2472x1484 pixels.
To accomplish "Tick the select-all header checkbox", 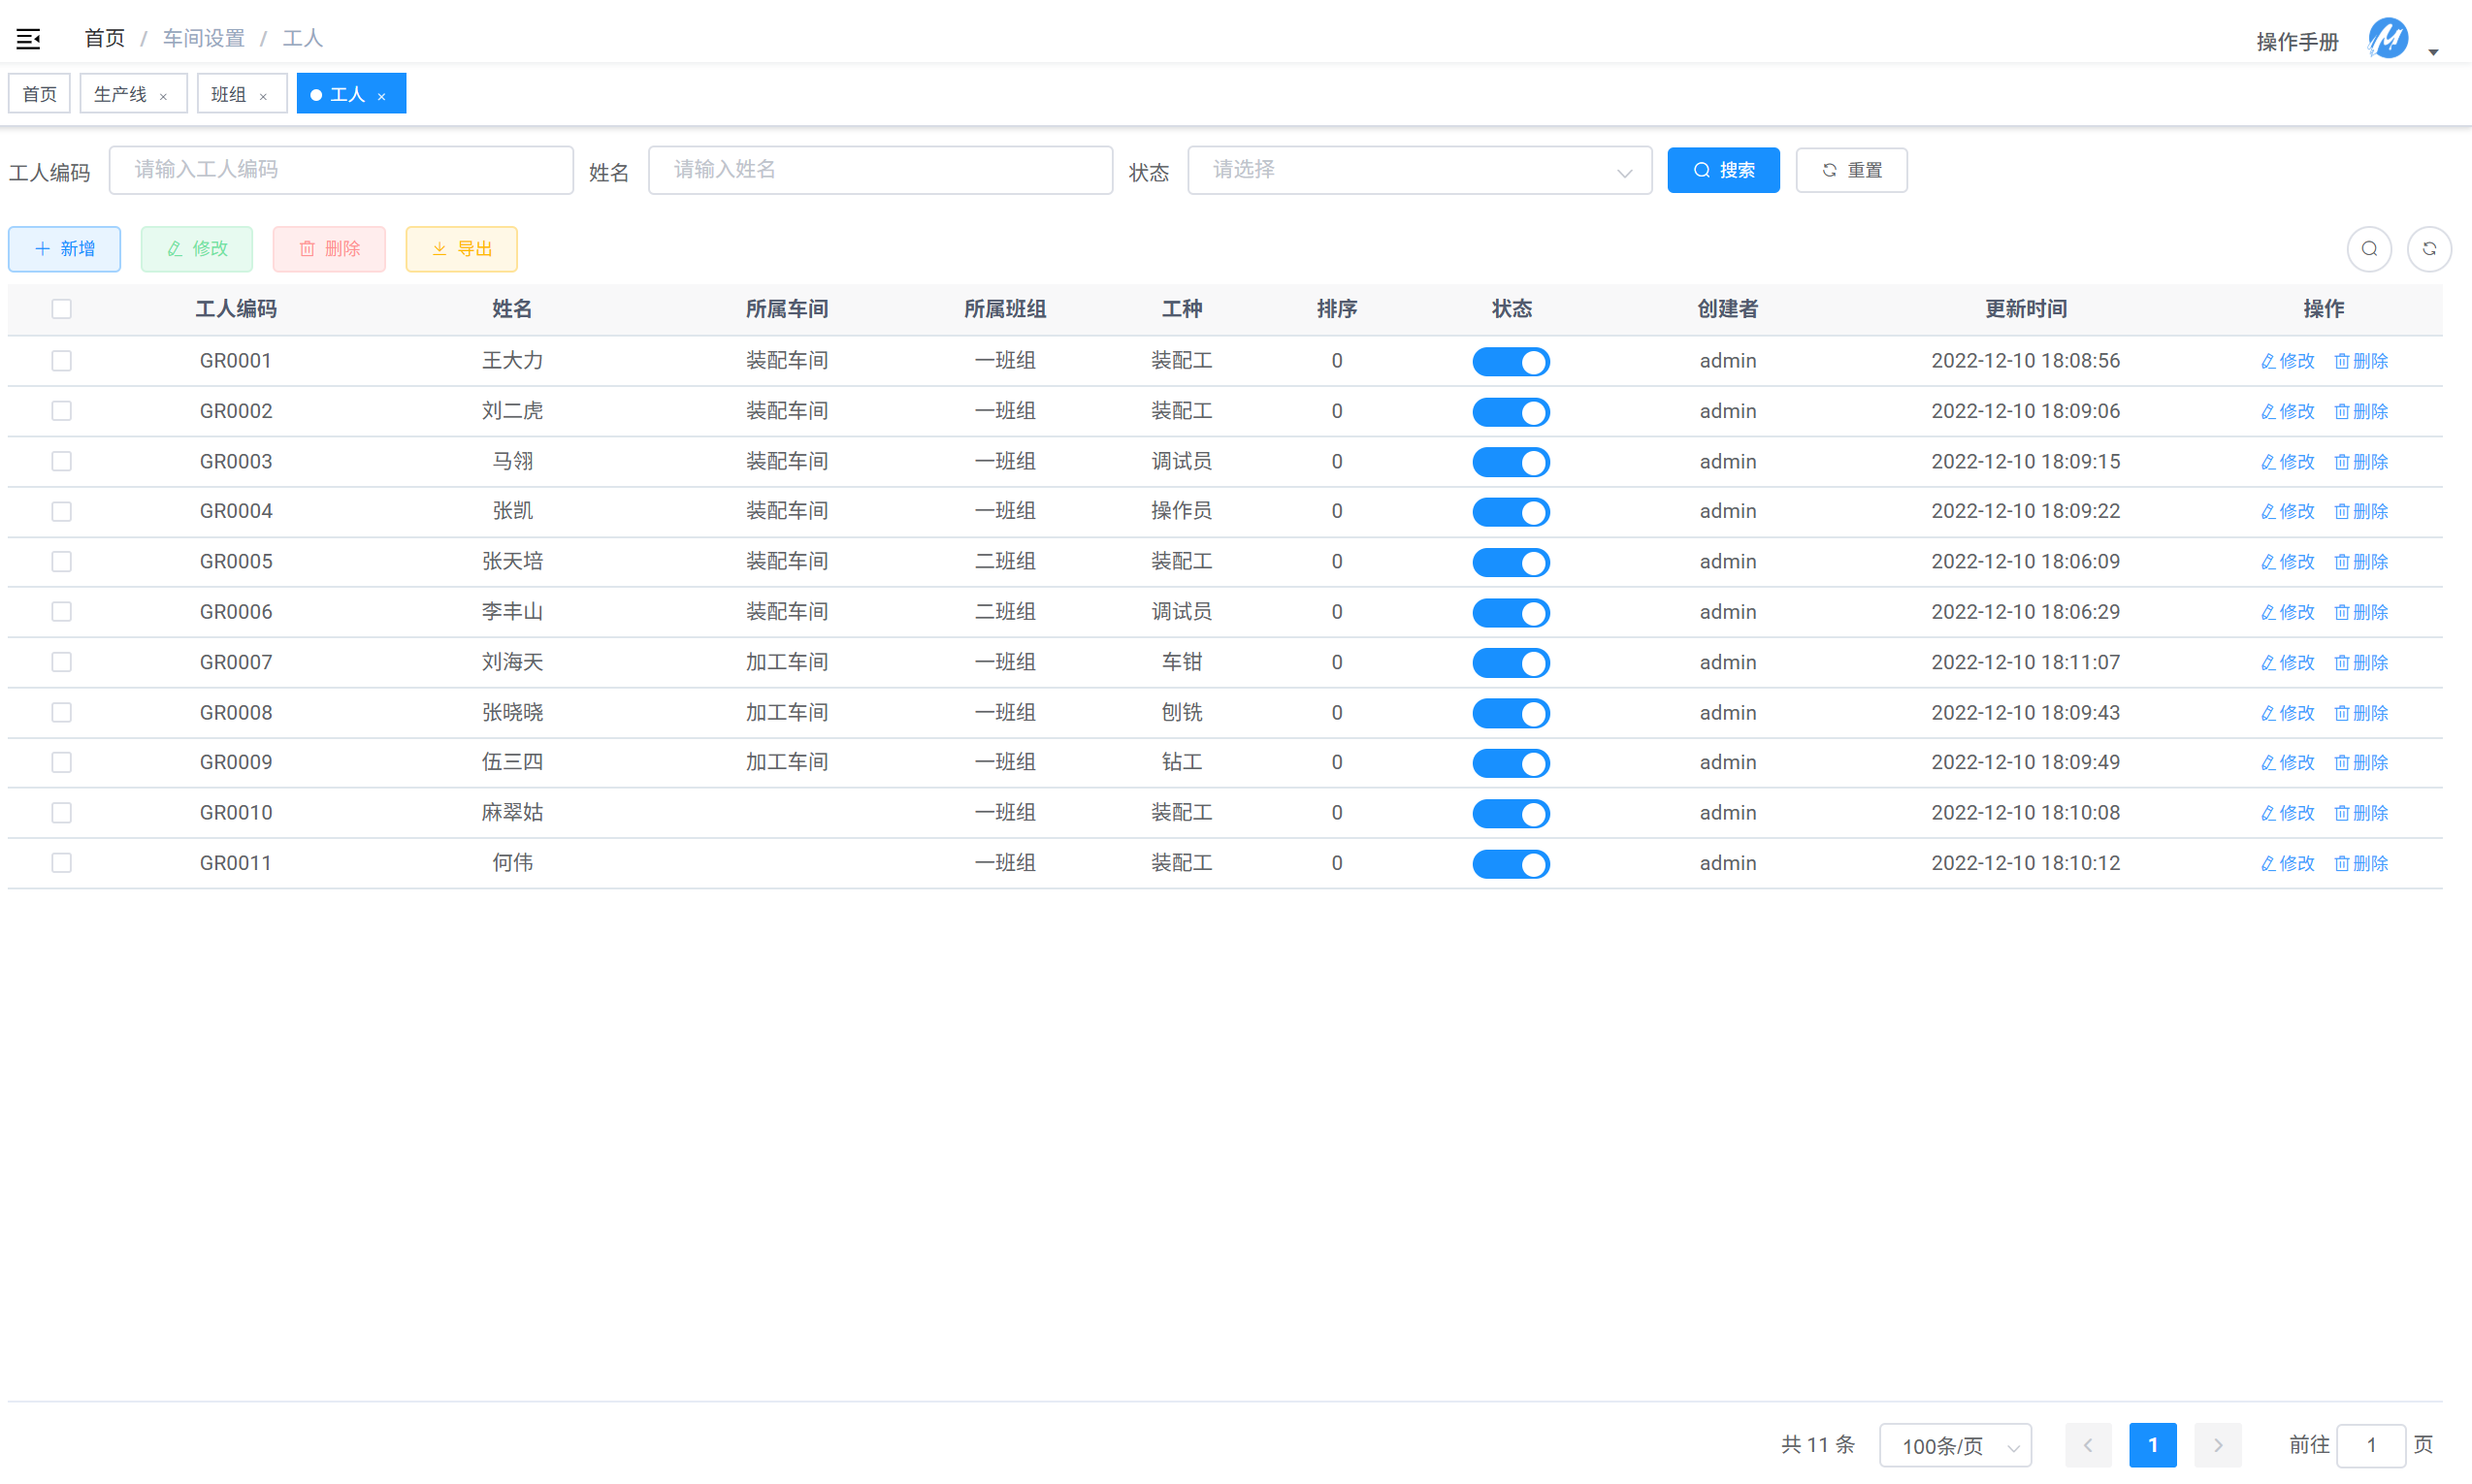I will click(62, 309).
